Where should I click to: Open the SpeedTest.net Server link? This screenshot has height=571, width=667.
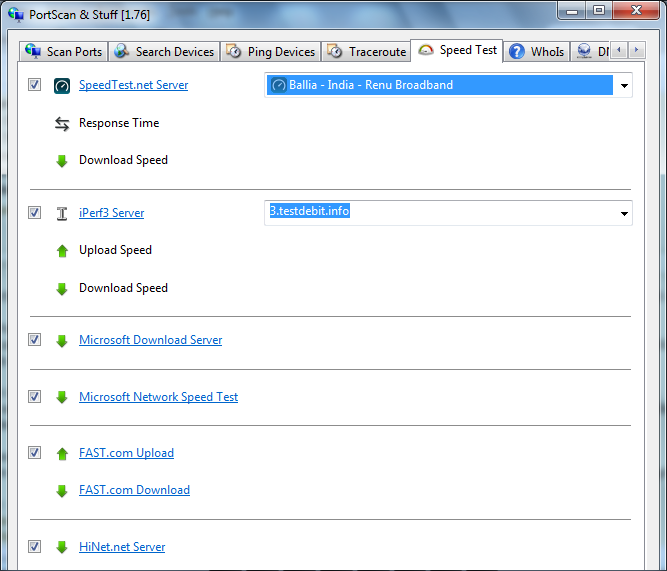134,85
